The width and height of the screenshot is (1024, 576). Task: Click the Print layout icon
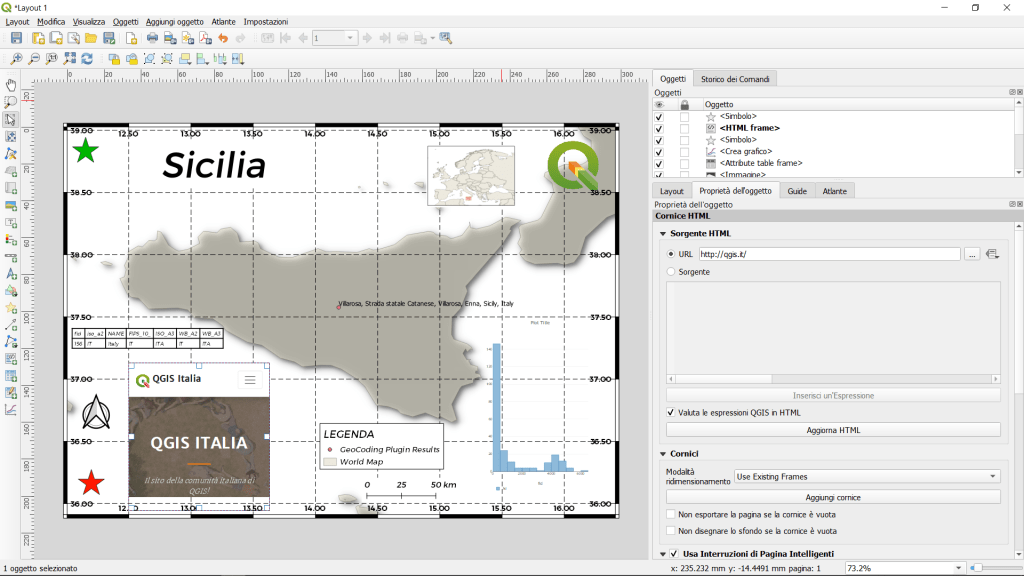(x=153, y=38)
